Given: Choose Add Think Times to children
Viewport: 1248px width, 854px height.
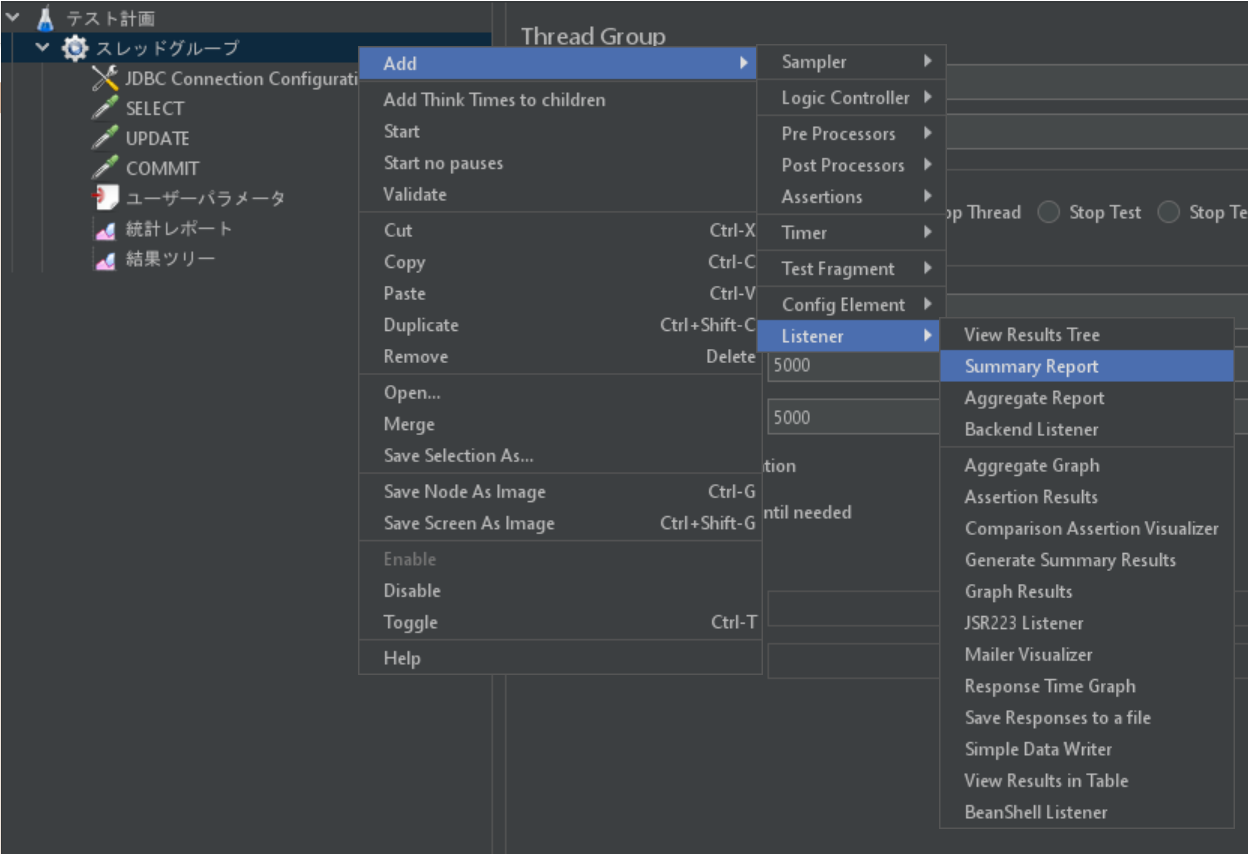Looking at the screenshot, I should pyautogui.click(x=559, y=99).
